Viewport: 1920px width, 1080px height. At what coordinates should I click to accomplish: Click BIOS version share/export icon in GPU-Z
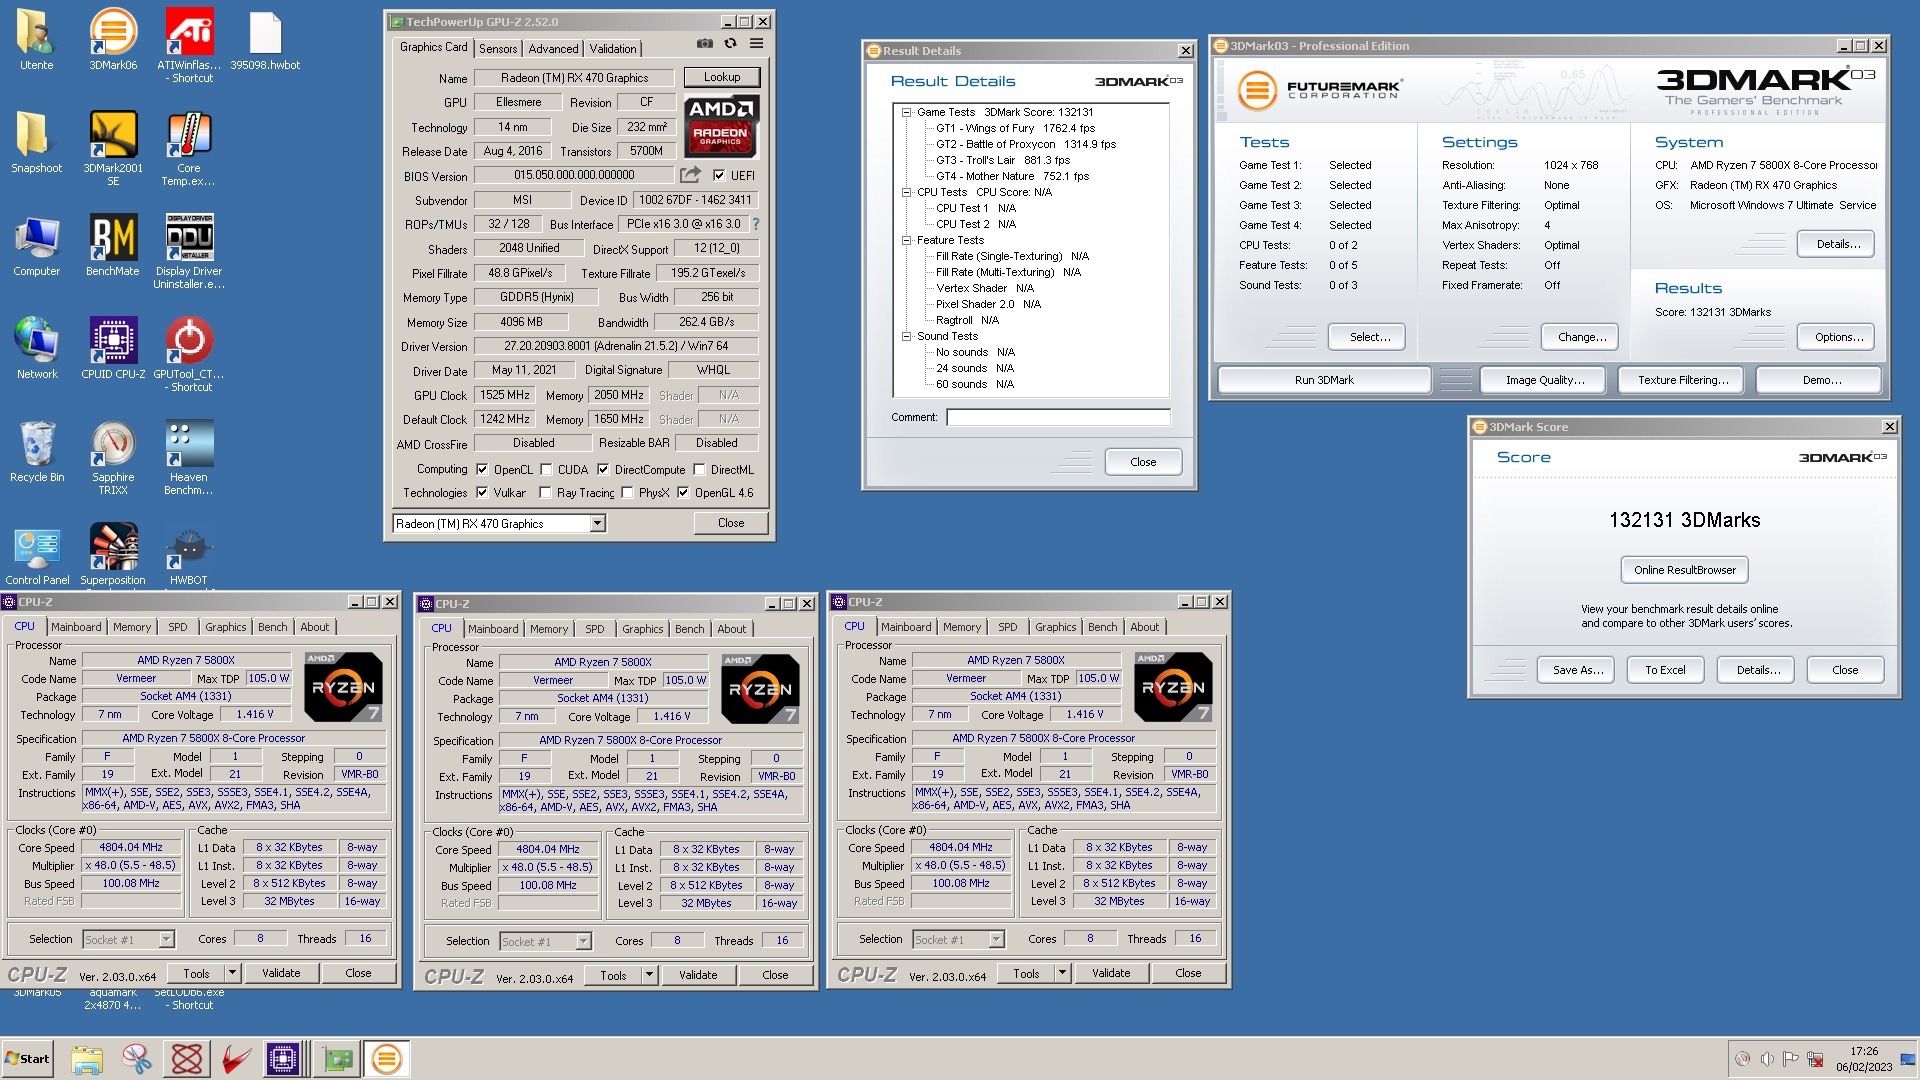tap(690, 175)
